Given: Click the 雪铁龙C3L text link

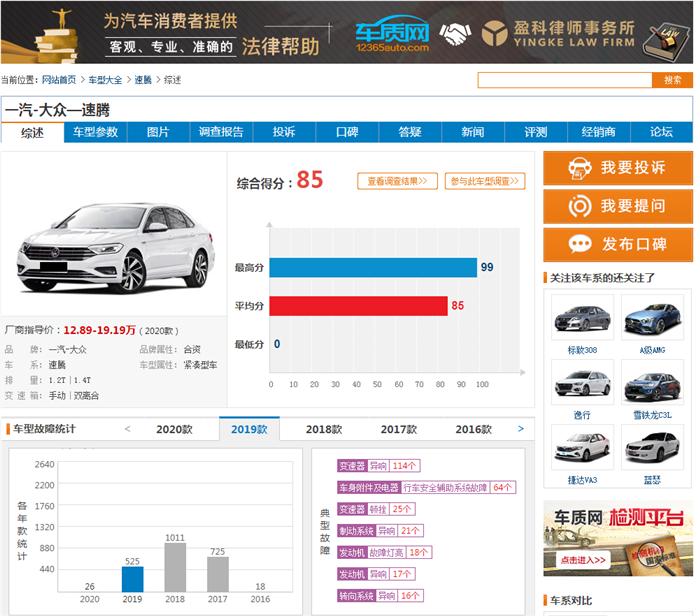Looking at the screenshot, I should (x=652, y=416).
